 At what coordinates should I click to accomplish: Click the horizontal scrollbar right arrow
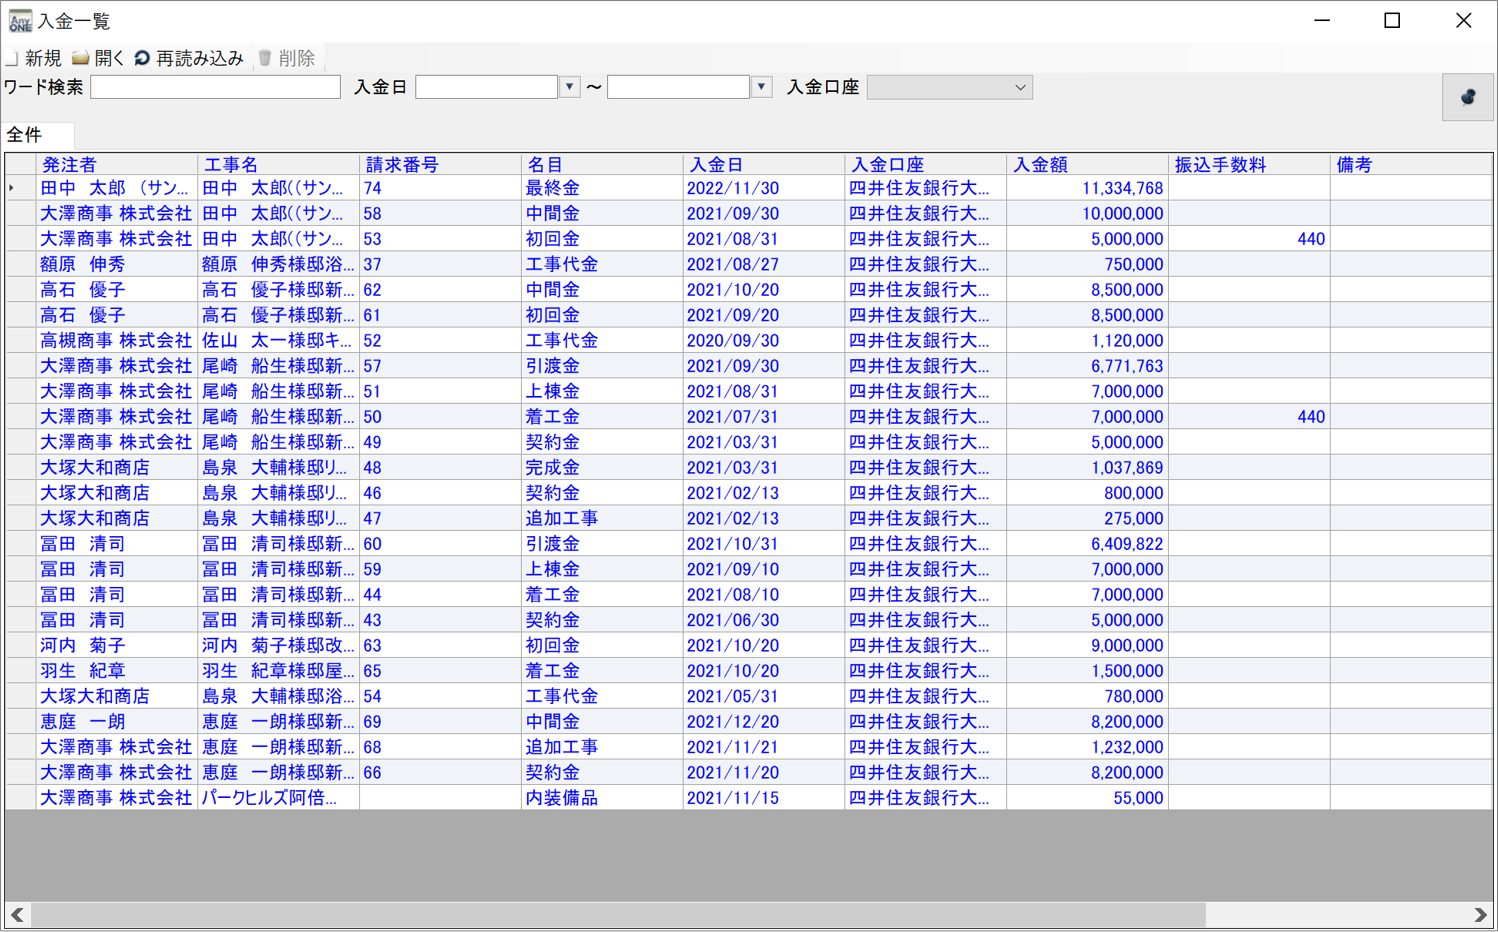coord(1481,915)
